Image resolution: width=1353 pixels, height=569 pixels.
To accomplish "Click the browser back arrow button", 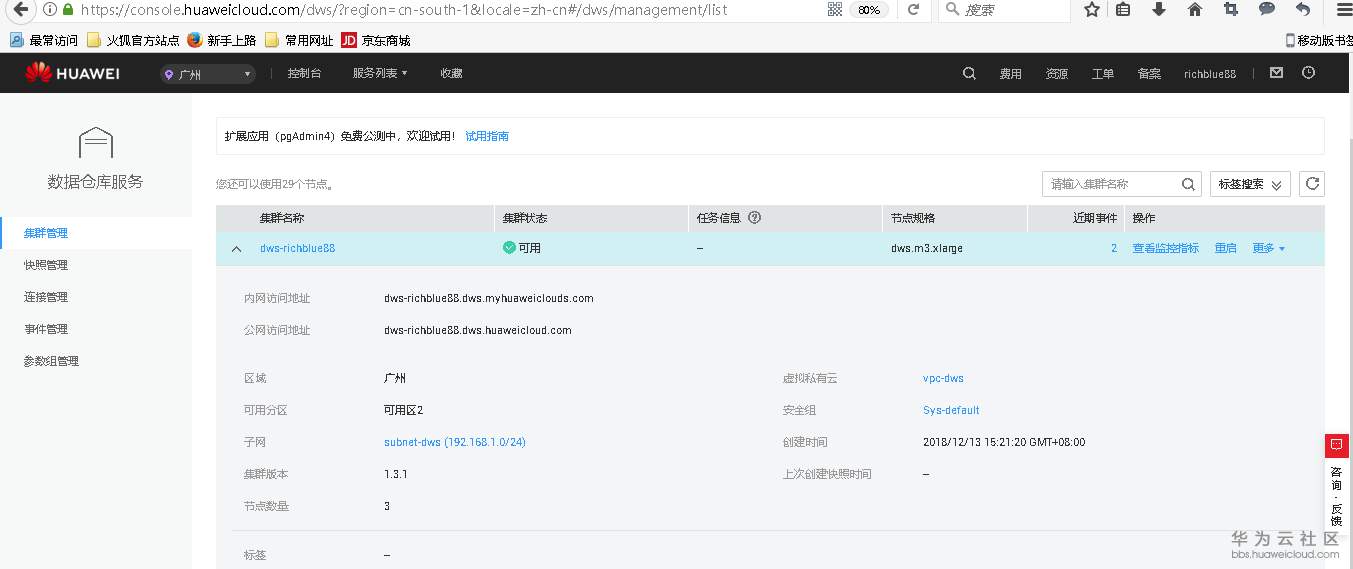I will tap(18, 9).
